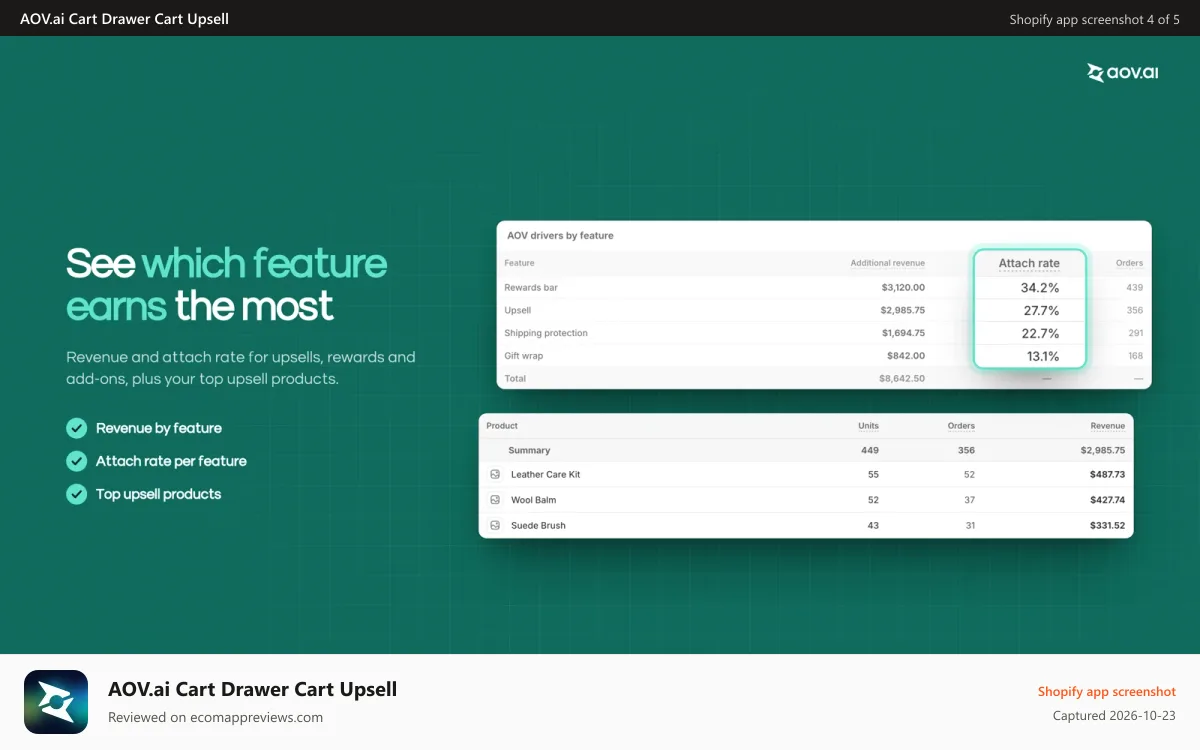The height and width of the screenshot is (750, 1200).
Task: Click the $8,642.50 total revenue
Action: pyautogui.click(x=902, y=378)
